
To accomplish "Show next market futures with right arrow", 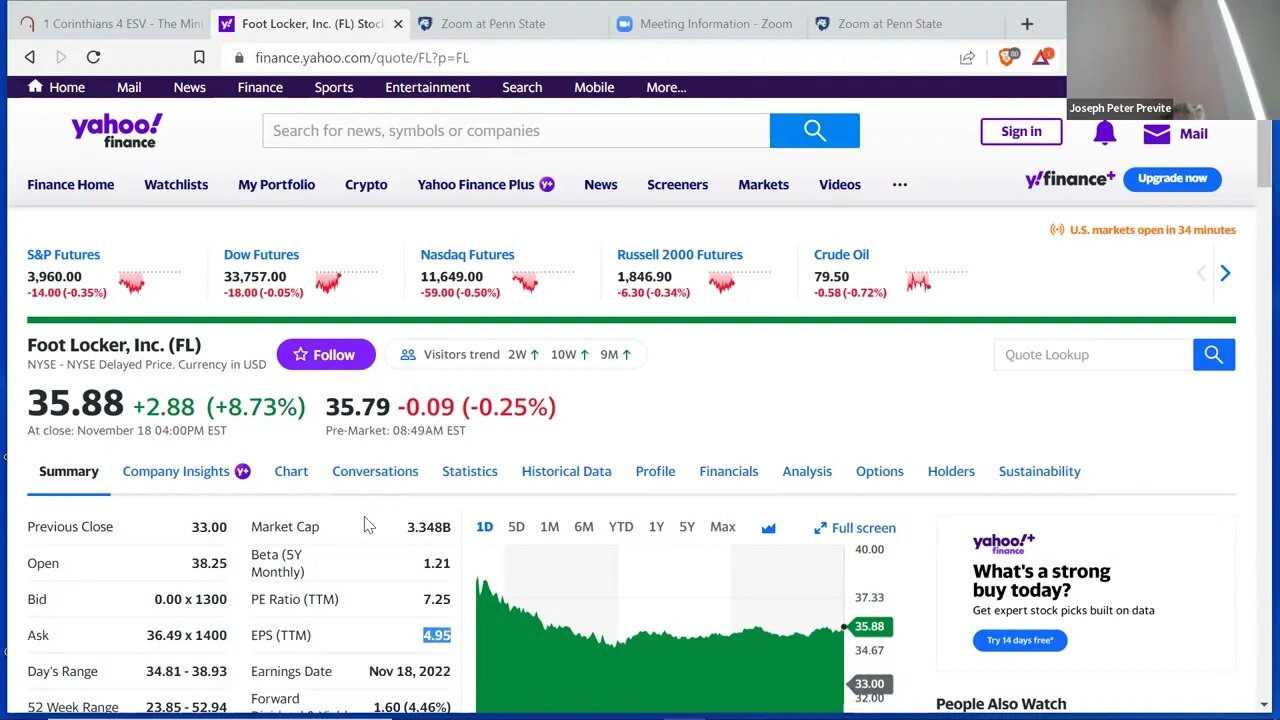I will [1225, 273].
